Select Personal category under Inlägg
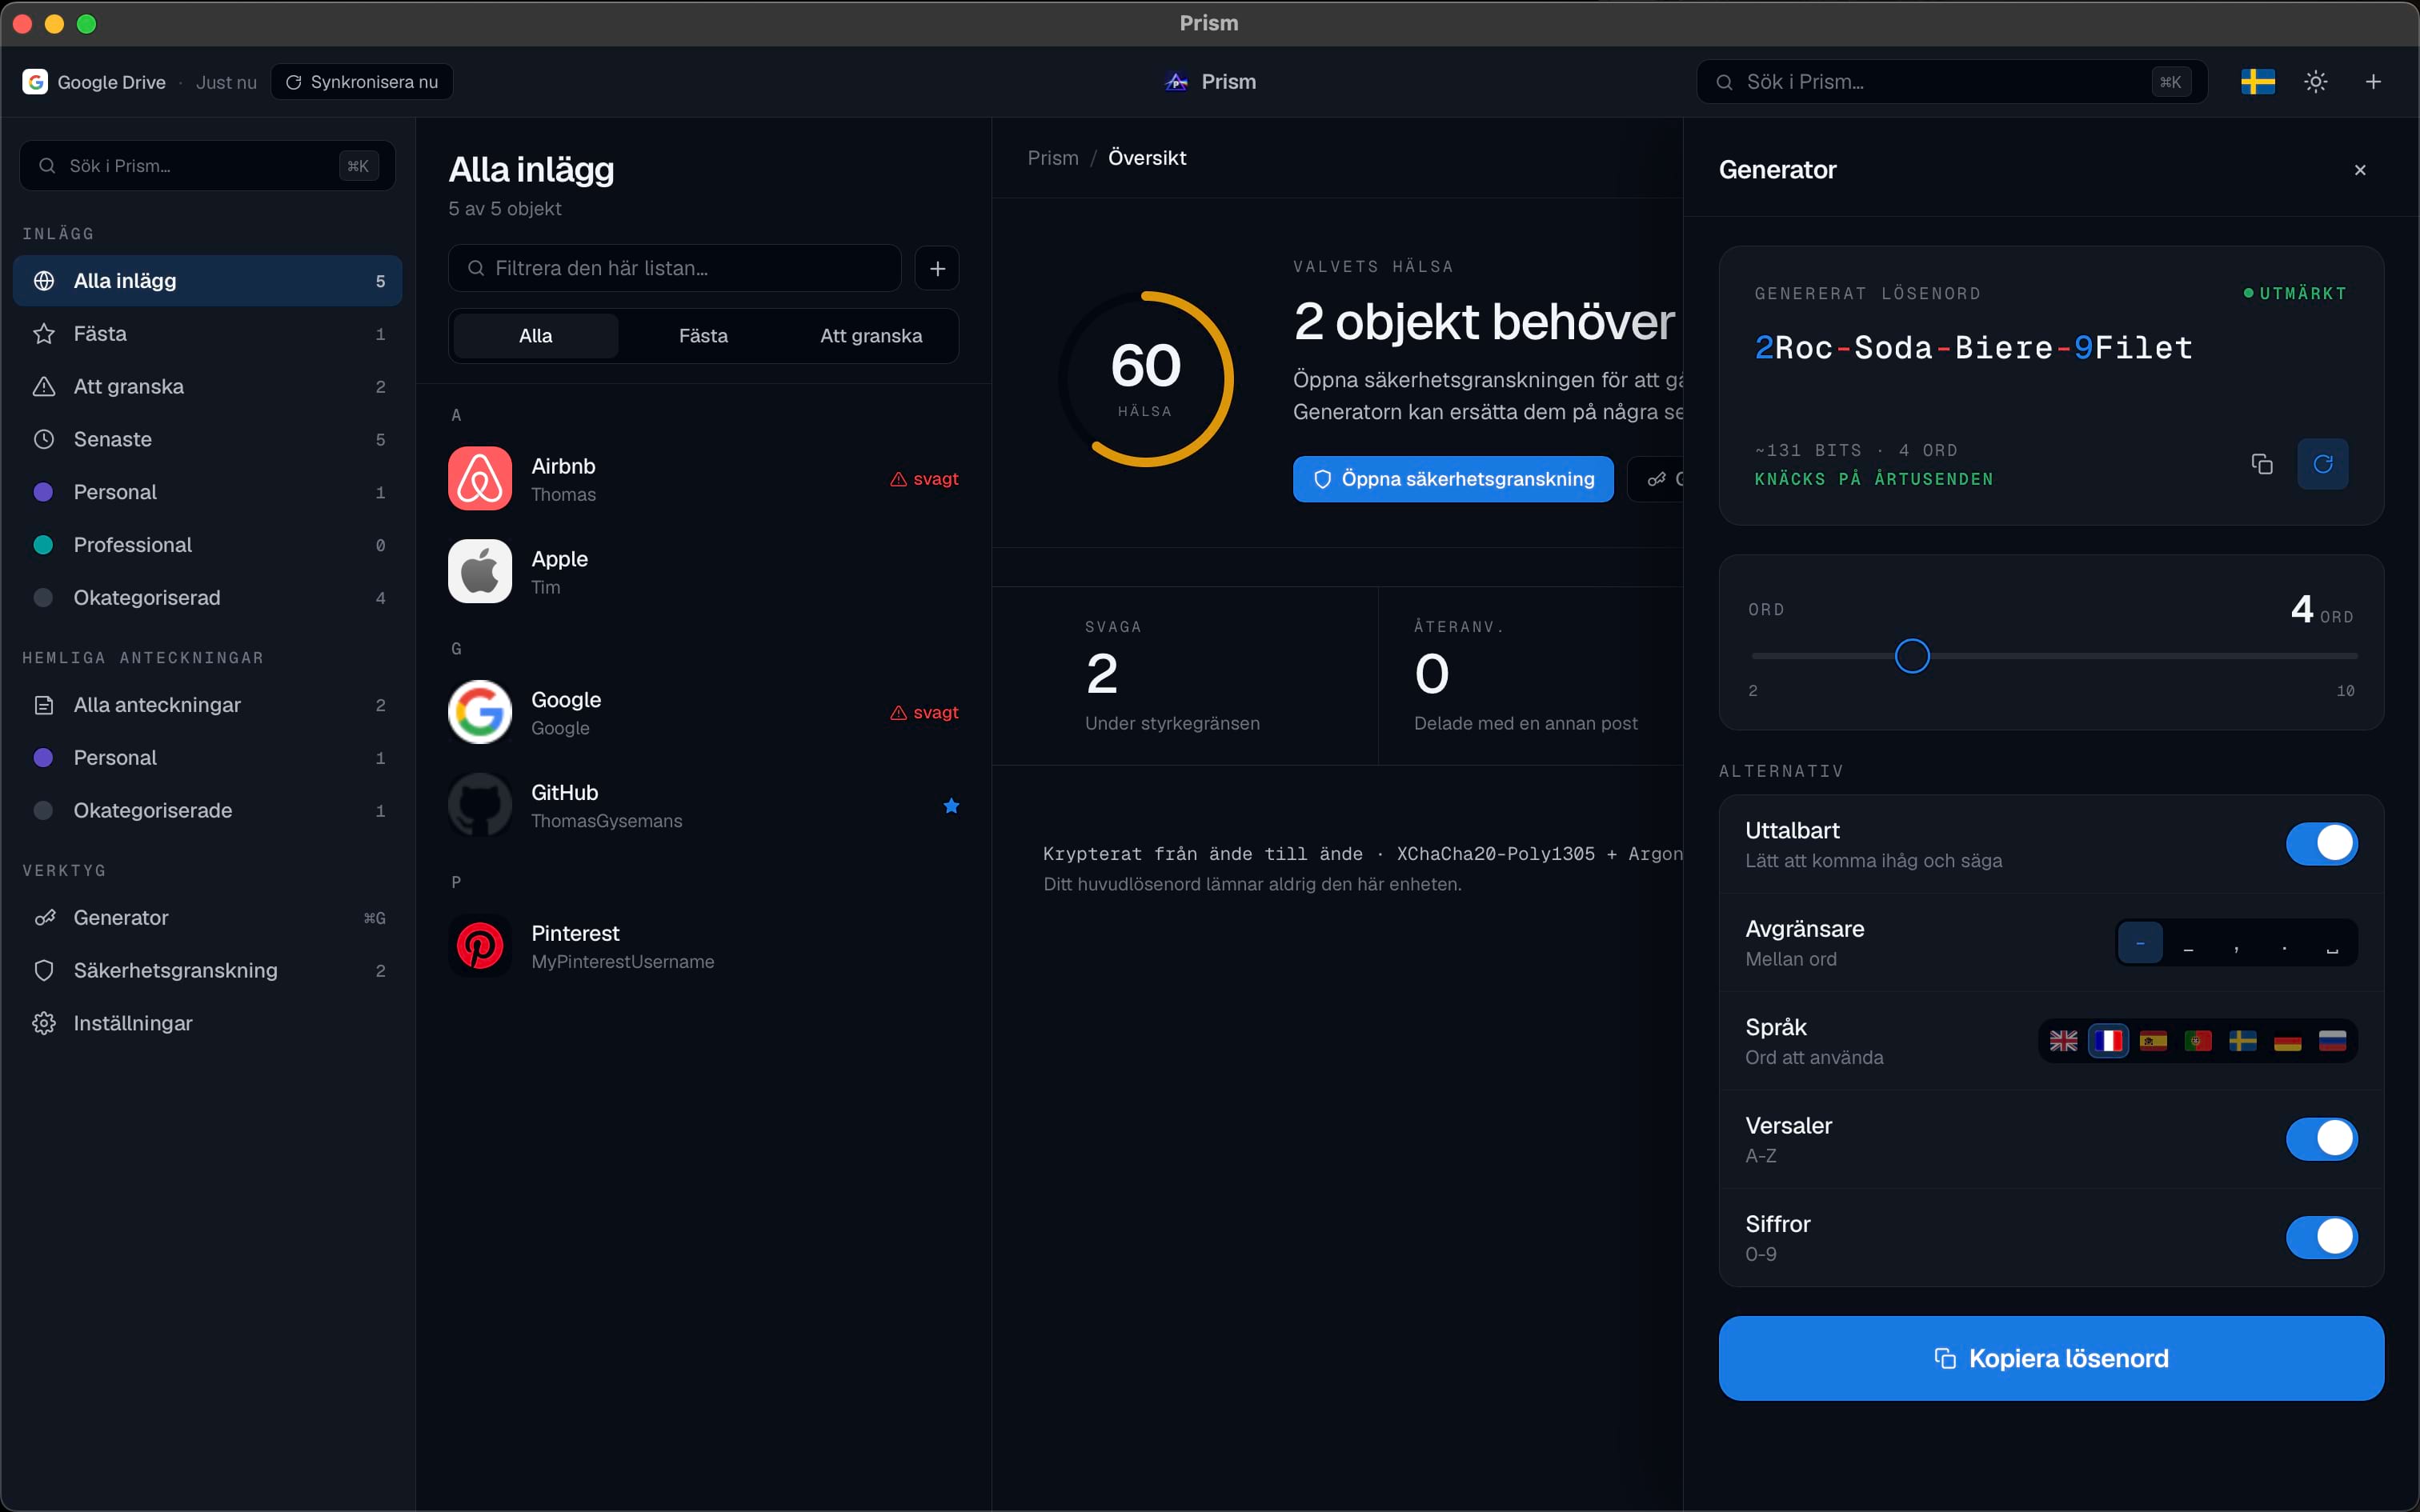2420x1512 pixels. click(x=207, y=493)
